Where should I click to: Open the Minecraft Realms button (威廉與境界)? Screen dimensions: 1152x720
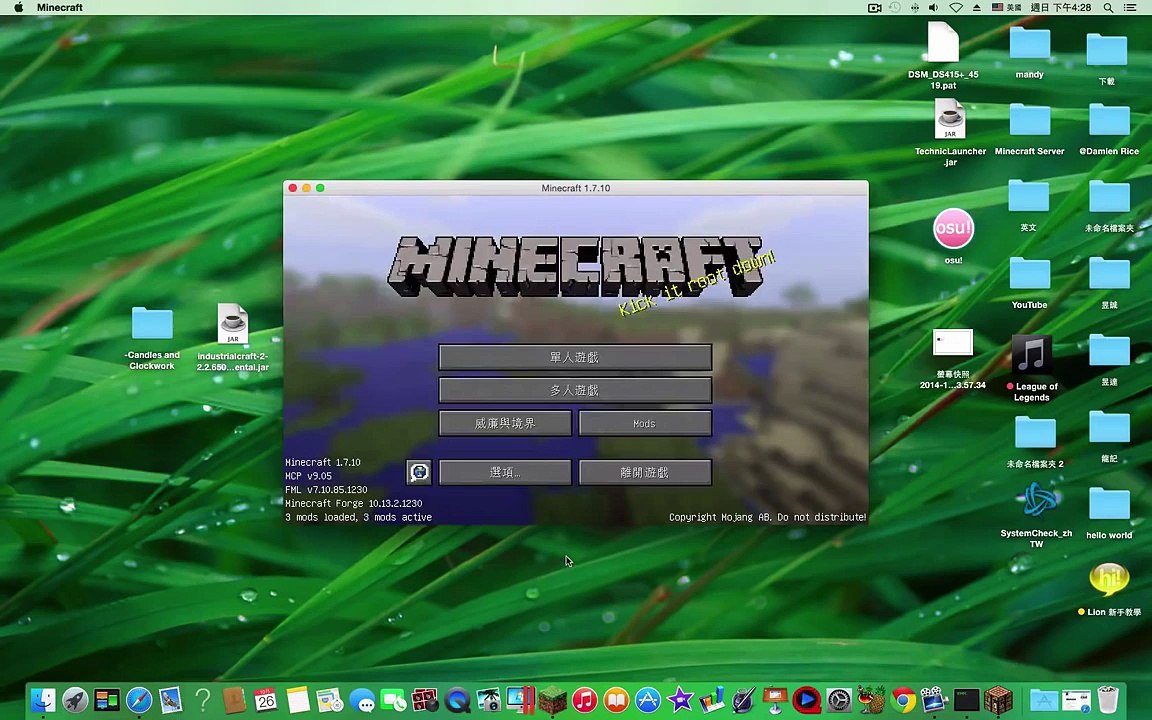(x=505, y=423)
